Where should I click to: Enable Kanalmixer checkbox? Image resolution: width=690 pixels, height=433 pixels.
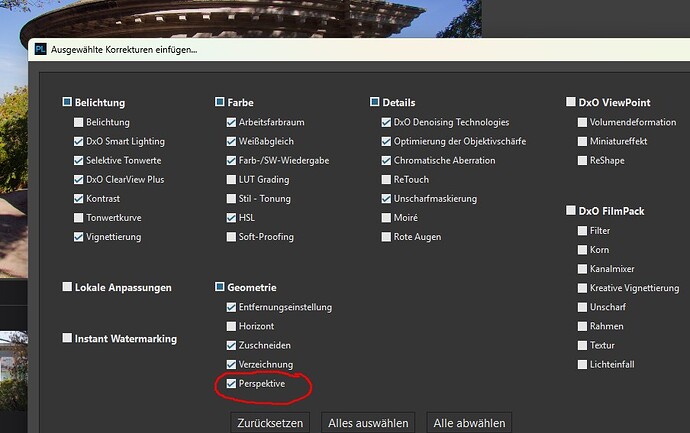coord(582,269)
